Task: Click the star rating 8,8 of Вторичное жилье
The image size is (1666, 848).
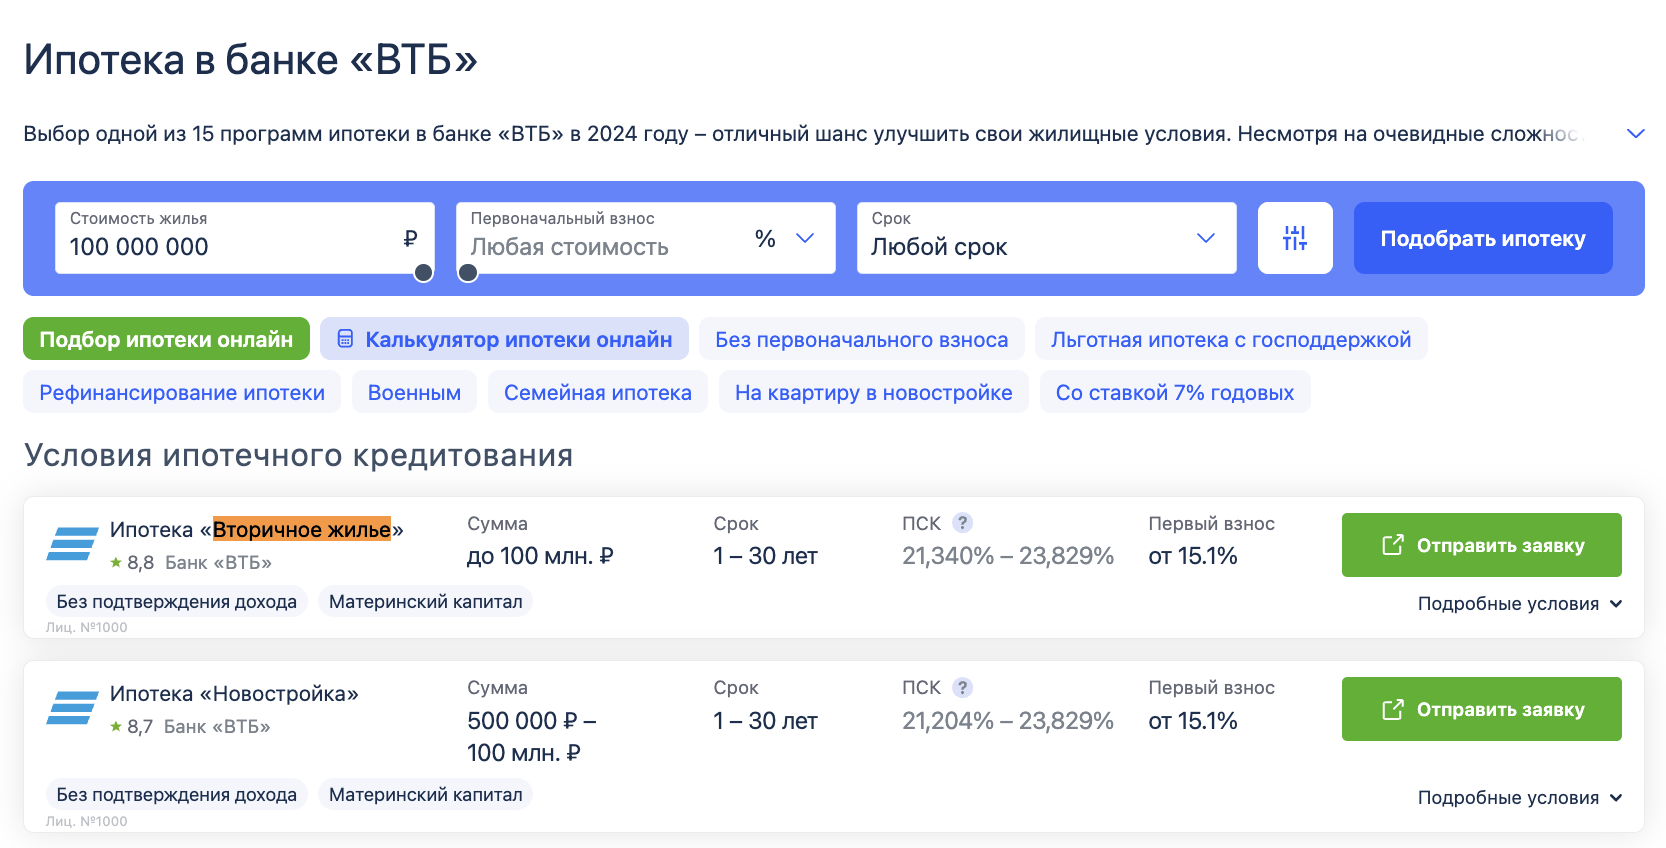Action: pos(132,563)
